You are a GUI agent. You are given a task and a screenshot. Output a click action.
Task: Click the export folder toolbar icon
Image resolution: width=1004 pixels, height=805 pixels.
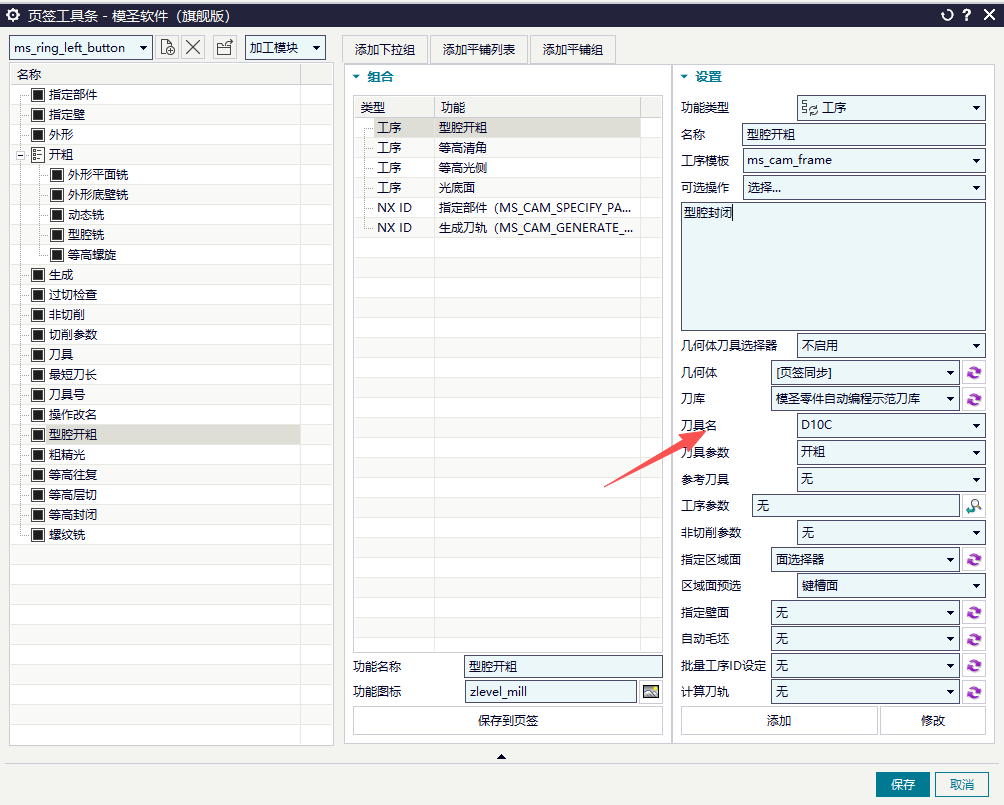224,47
